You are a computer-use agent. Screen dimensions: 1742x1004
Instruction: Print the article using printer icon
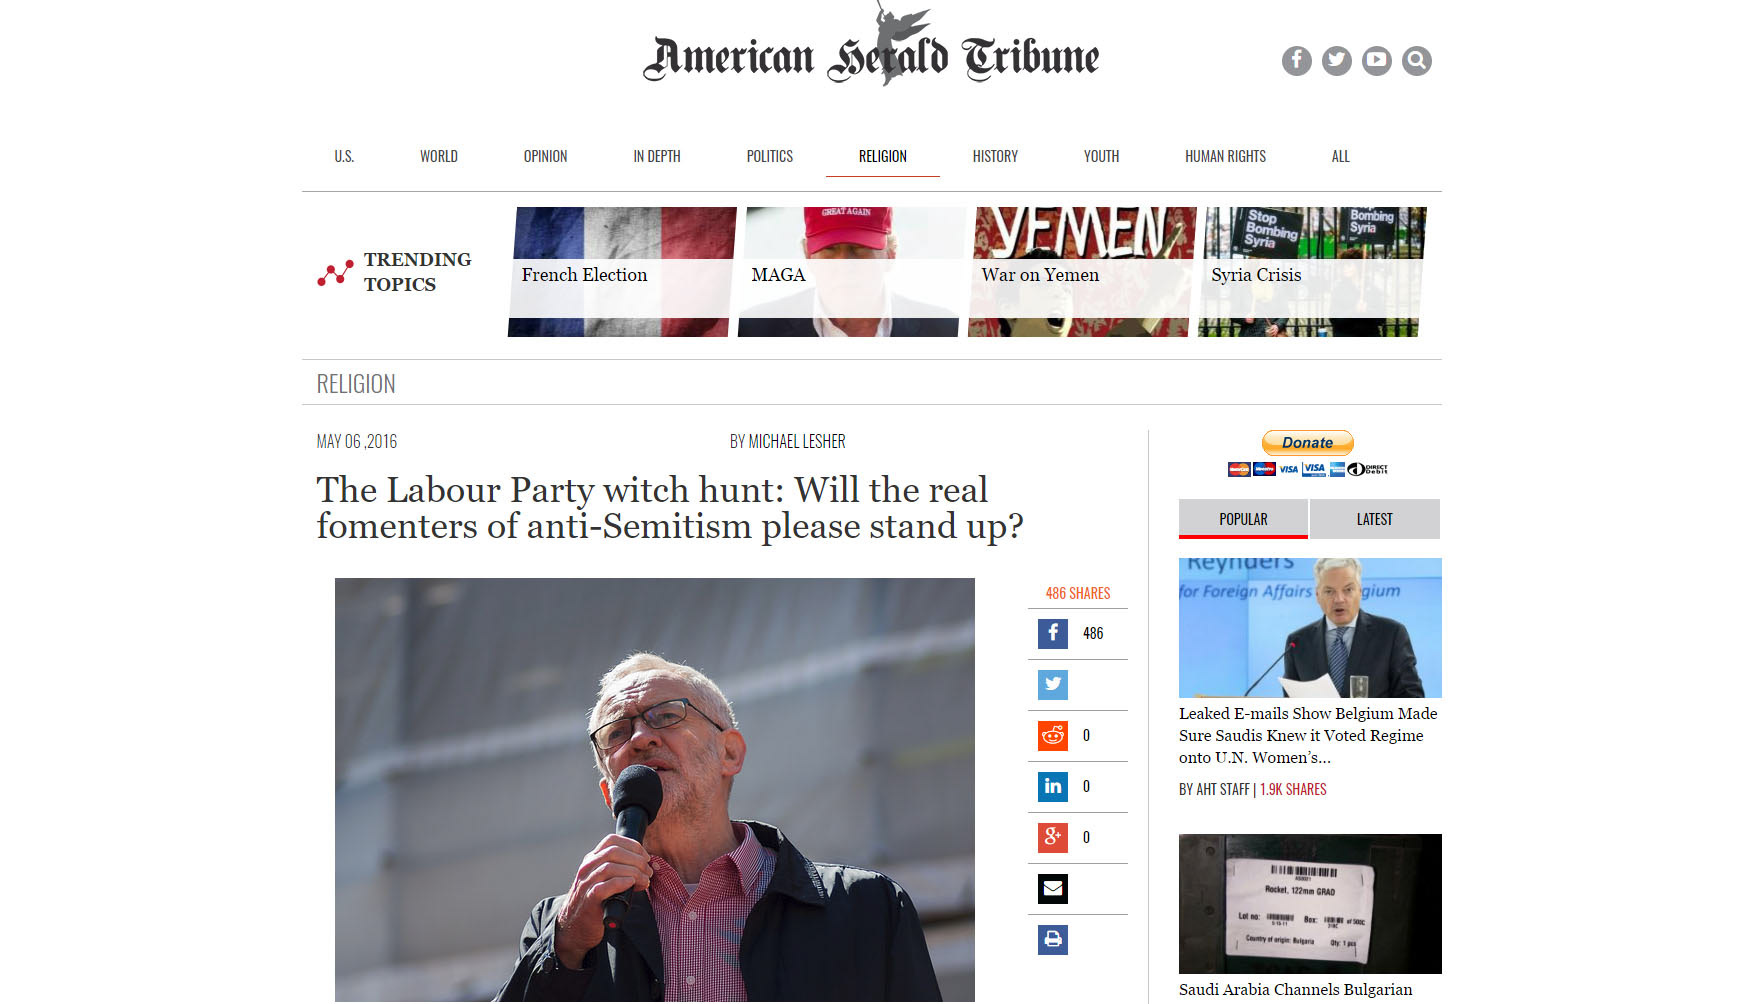tap(1053, 940)
